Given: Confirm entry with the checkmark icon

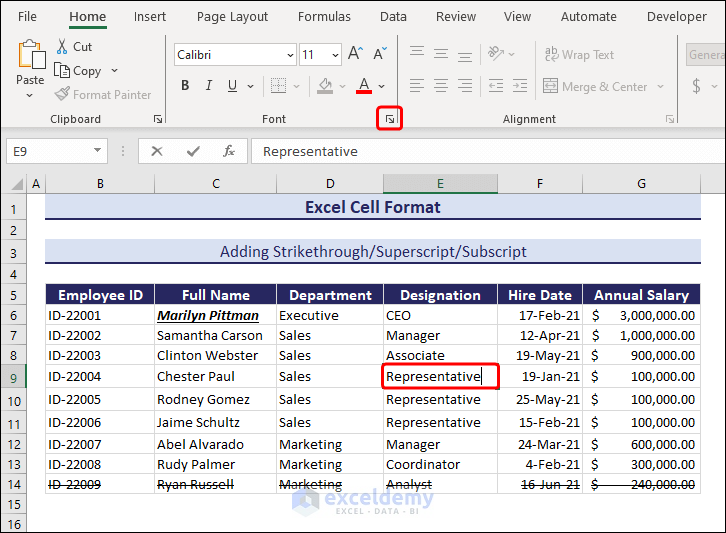Looking at the screenshot, I should click(193, 151).
